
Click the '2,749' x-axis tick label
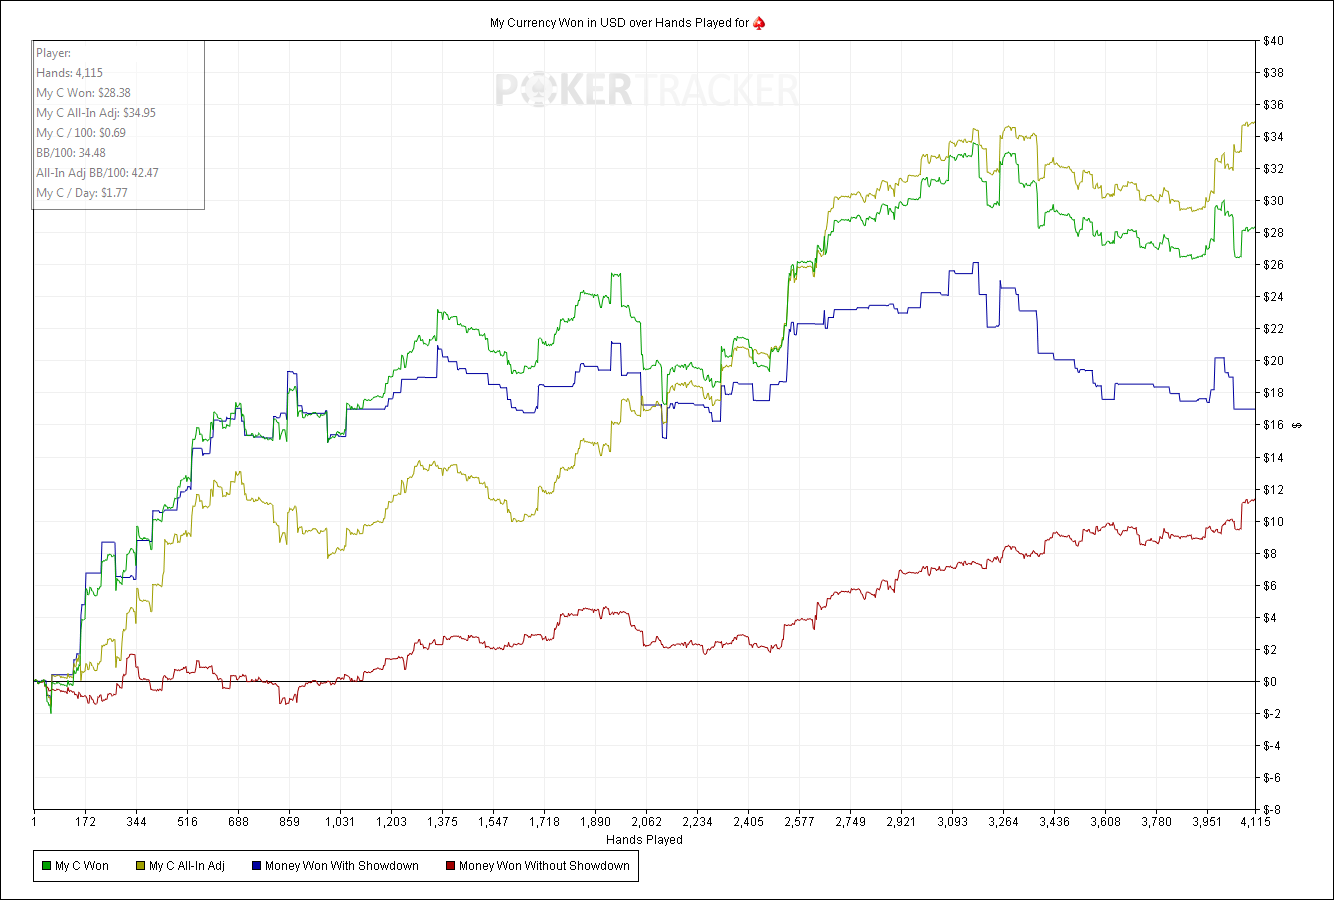850,822
